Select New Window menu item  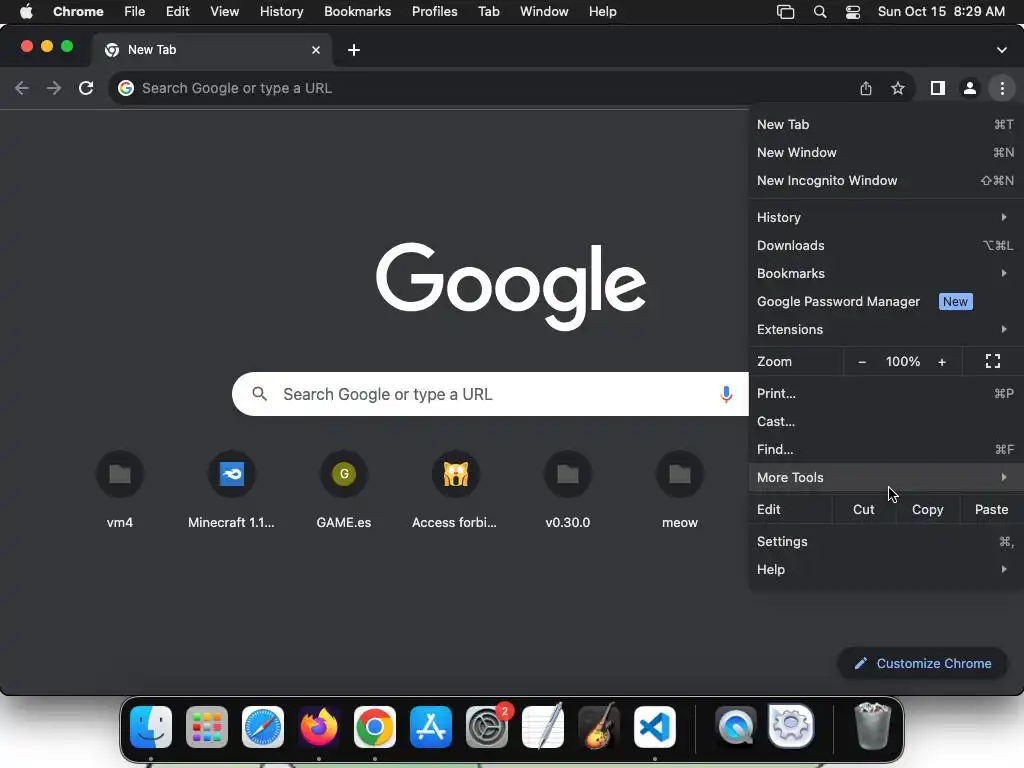coord(886,153)
